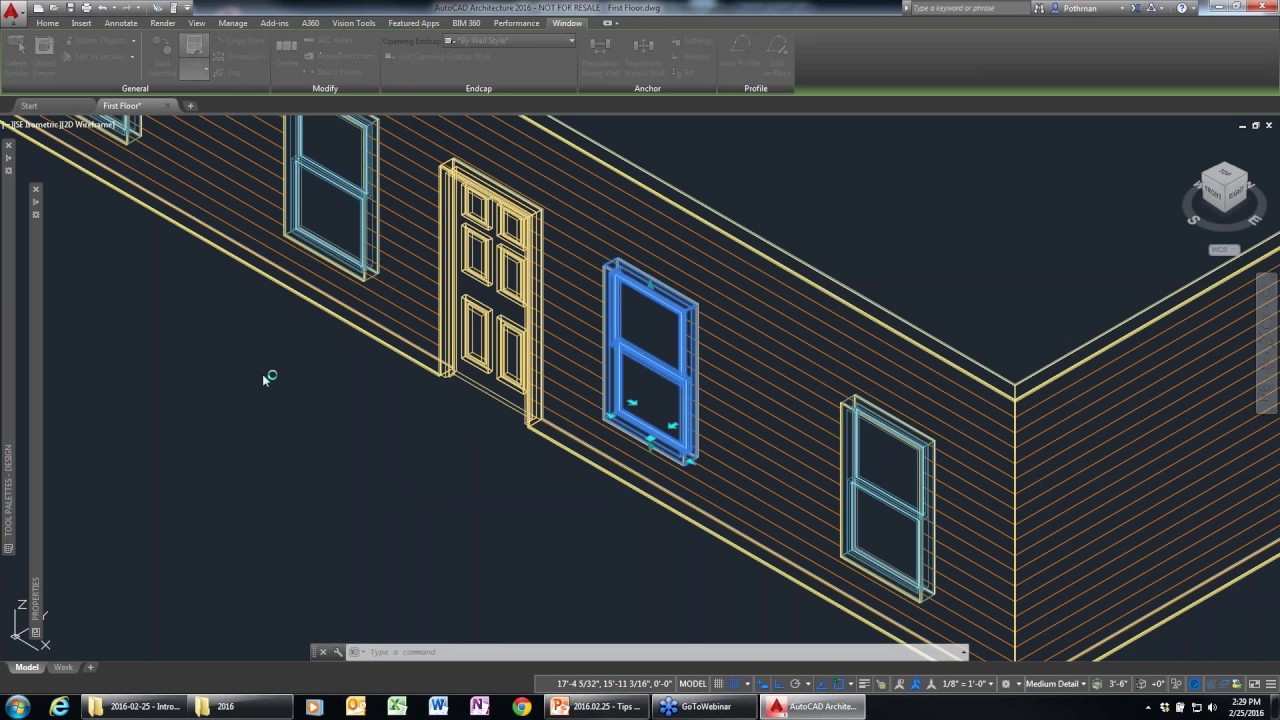Toggle grid display in the status bar
1280x720 pixels.
[x=717, y=684]
